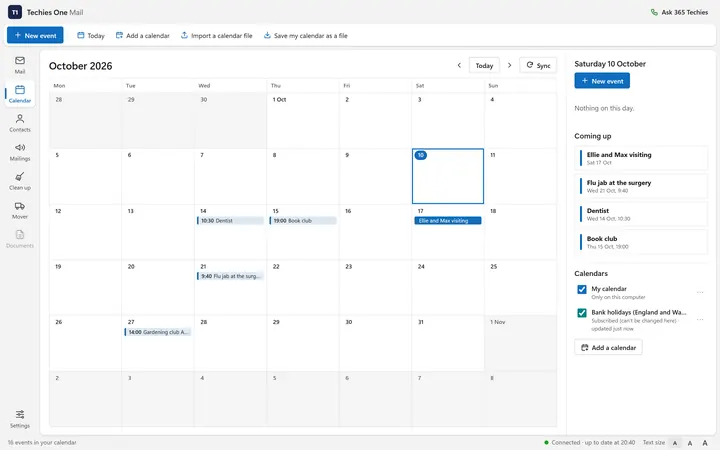Click the Saturday 10 October heading
The width and height of the screenshot is (720, 450).
[x=610, y=64]
